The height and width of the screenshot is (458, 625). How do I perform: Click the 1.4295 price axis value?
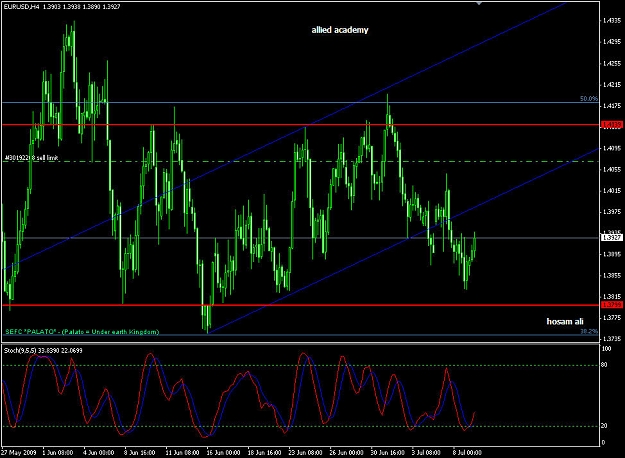(x=612, y=41)
